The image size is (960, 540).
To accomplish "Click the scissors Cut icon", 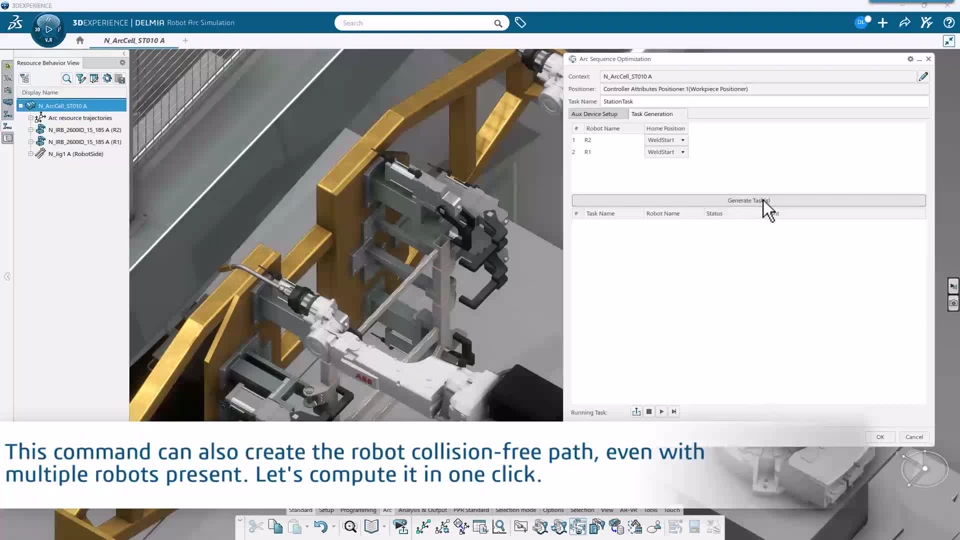I will pyautogui.click(x=256, y=527).
